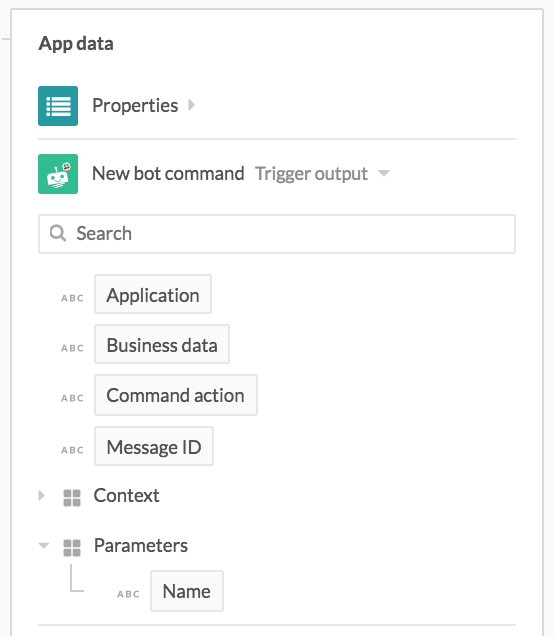Viewport: 554px width, 636px height.
Task: Click the ABC type icon beside Message ID
Action: (x=73, y=450)
